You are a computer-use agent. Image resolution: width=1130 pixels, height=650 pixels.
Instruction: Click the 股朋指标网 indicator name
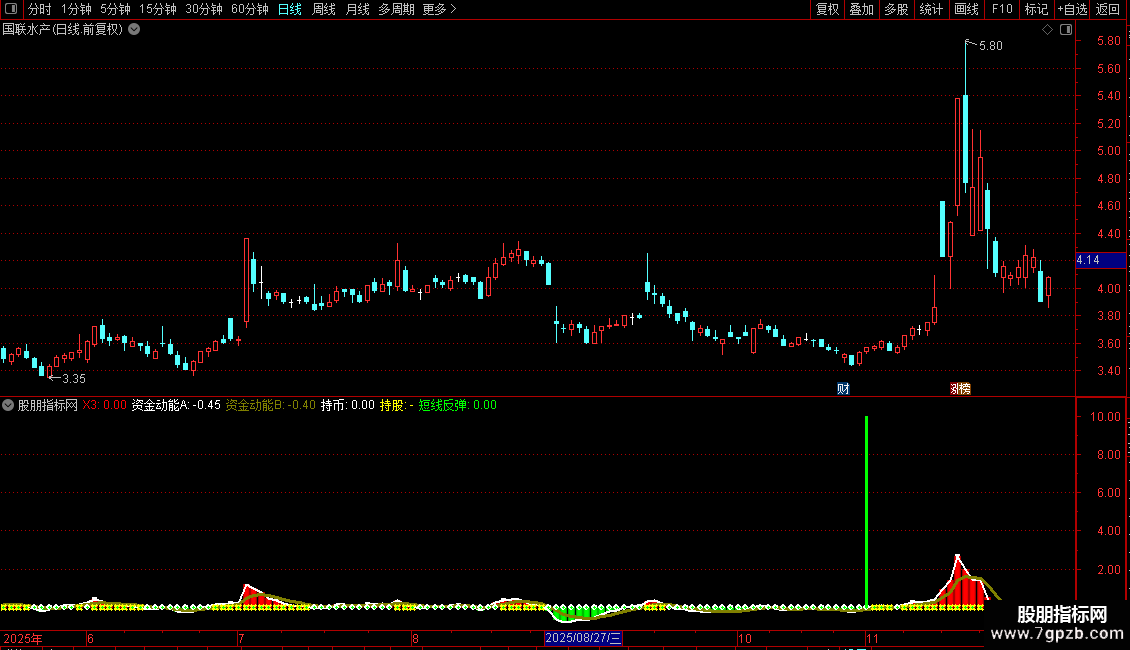point(48,405)
